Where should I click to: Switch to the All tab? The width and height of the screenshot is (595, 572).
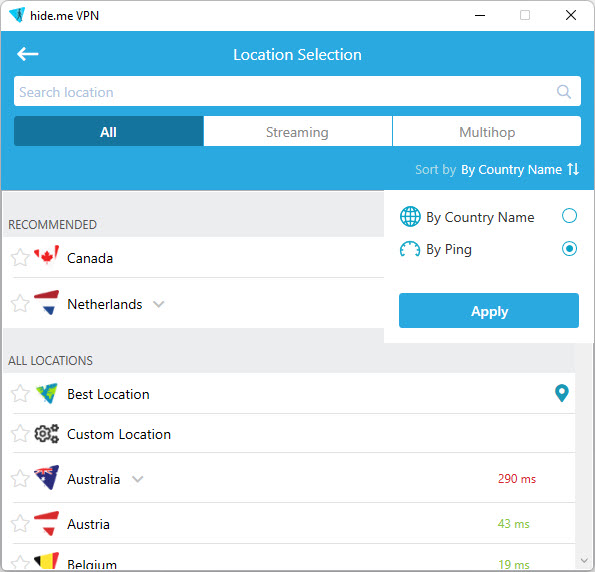(x=109, y=131)
